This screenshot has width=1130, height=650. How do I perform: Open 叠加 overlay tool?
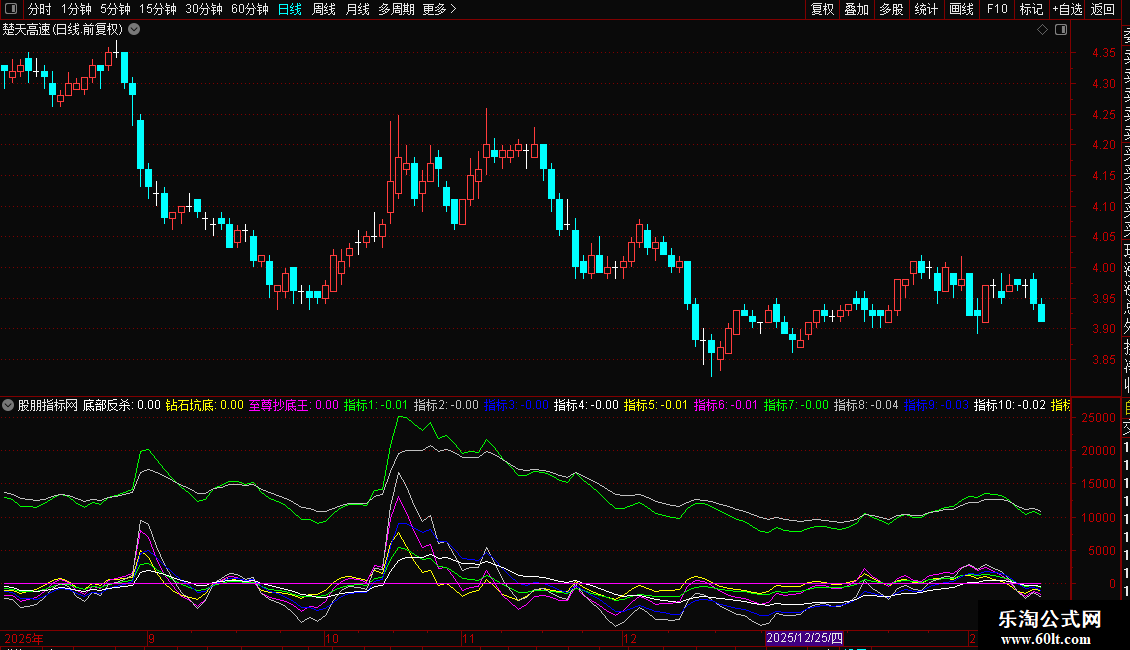pyautogui.click(x=856, y=10)
